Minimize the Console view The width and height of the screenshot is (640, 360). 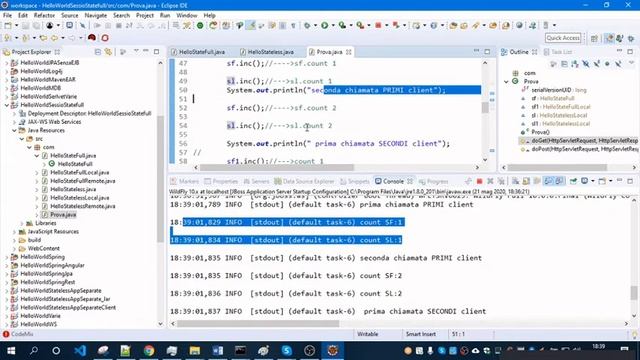[620, 181]
